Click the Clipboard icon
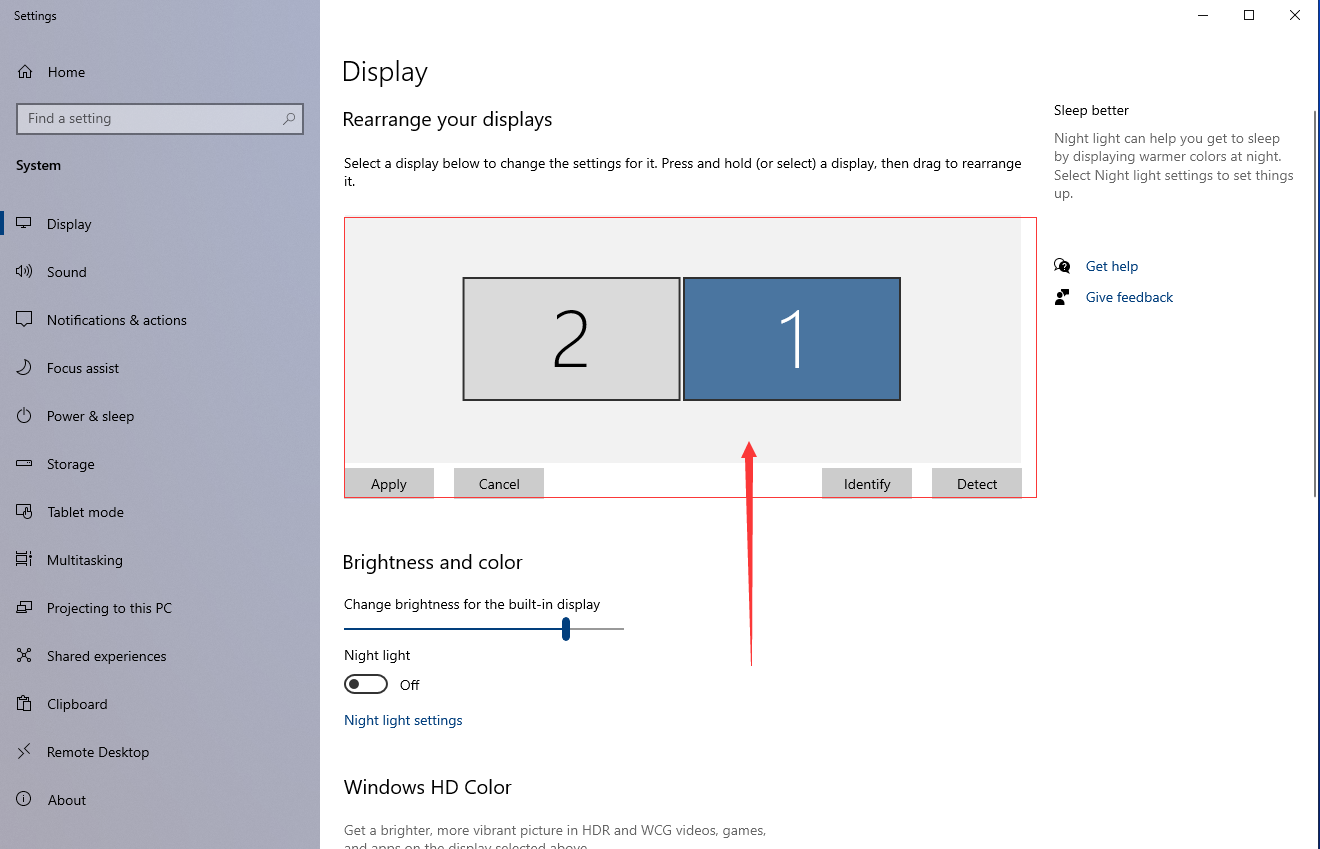 25,704
